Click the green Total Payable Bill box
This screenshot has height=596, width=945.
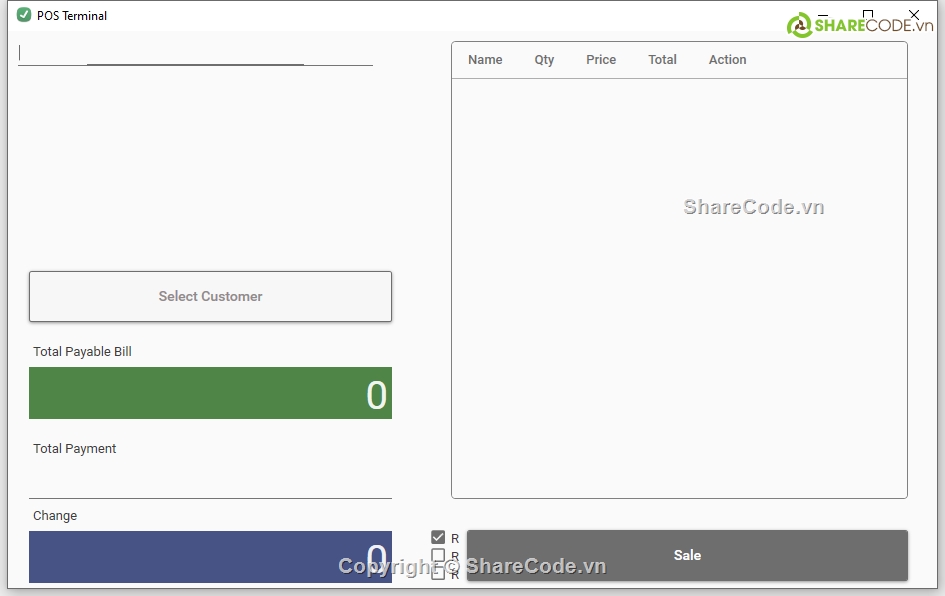pyautogui.click(x=210, y=393)
